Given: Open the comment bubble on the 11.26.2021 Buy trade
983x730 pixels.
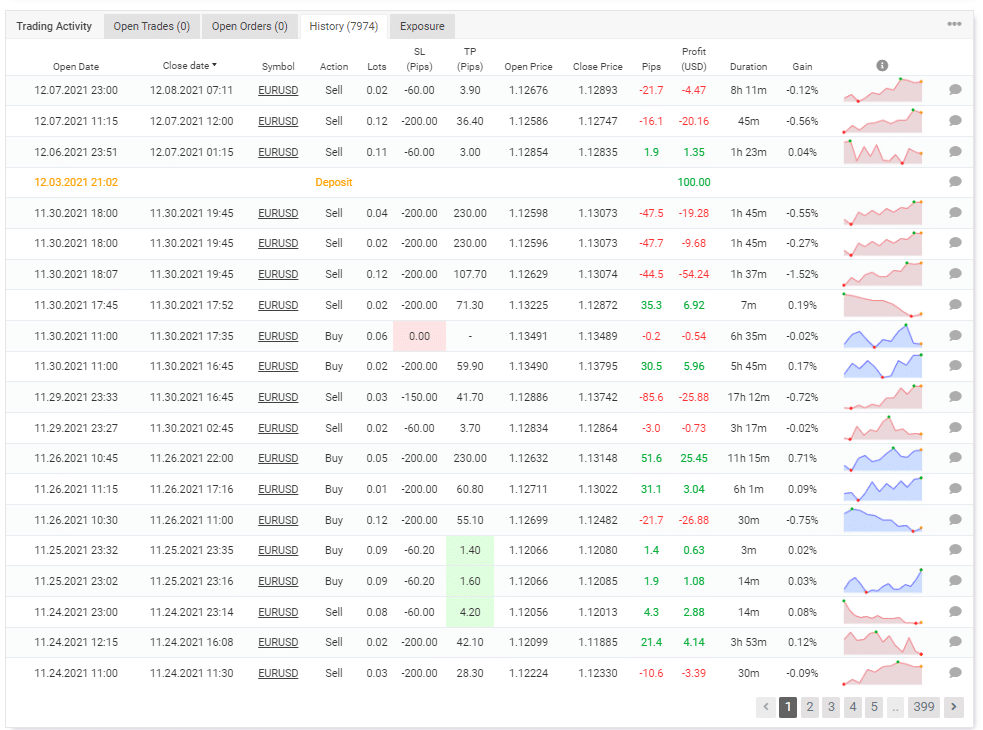Looking at the screenshot, I should (954, 458).
